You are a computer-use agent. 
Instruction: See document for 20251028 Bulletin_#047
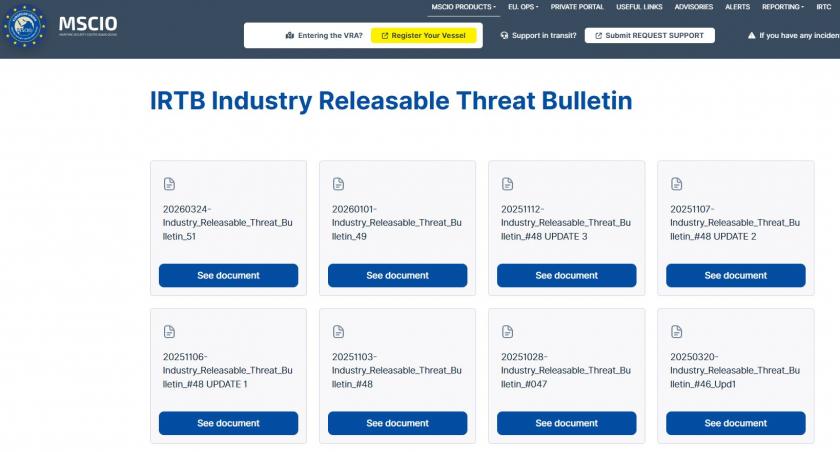[x=567, y=423]
